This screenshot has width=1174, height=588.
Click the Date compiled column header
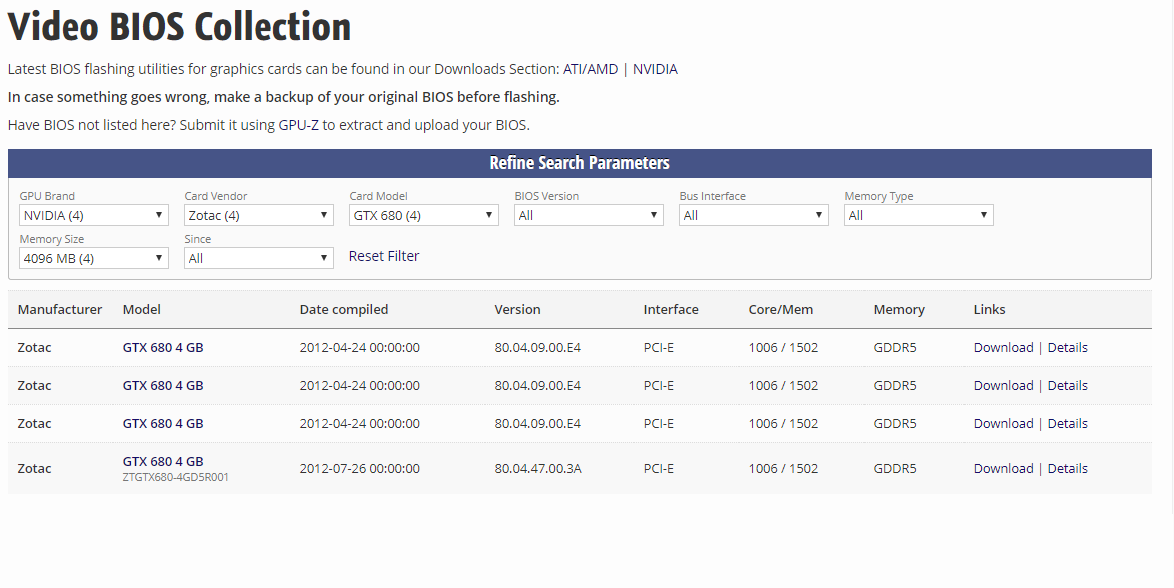point(344,309)
